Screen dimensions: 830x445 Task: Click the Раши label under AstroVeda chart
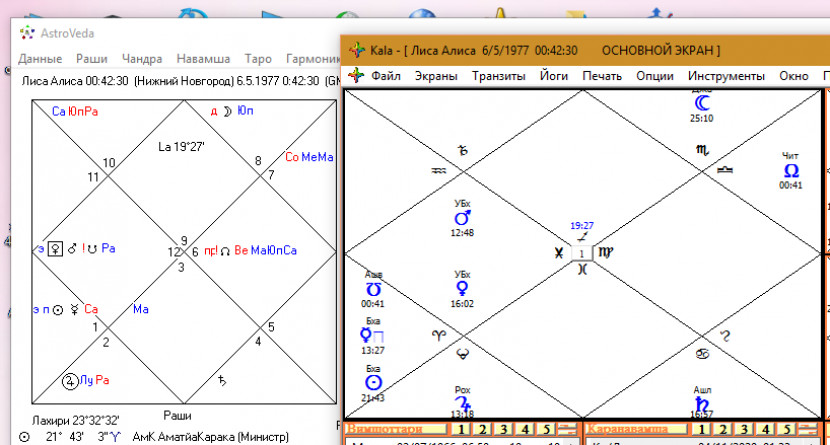[177, 415]
